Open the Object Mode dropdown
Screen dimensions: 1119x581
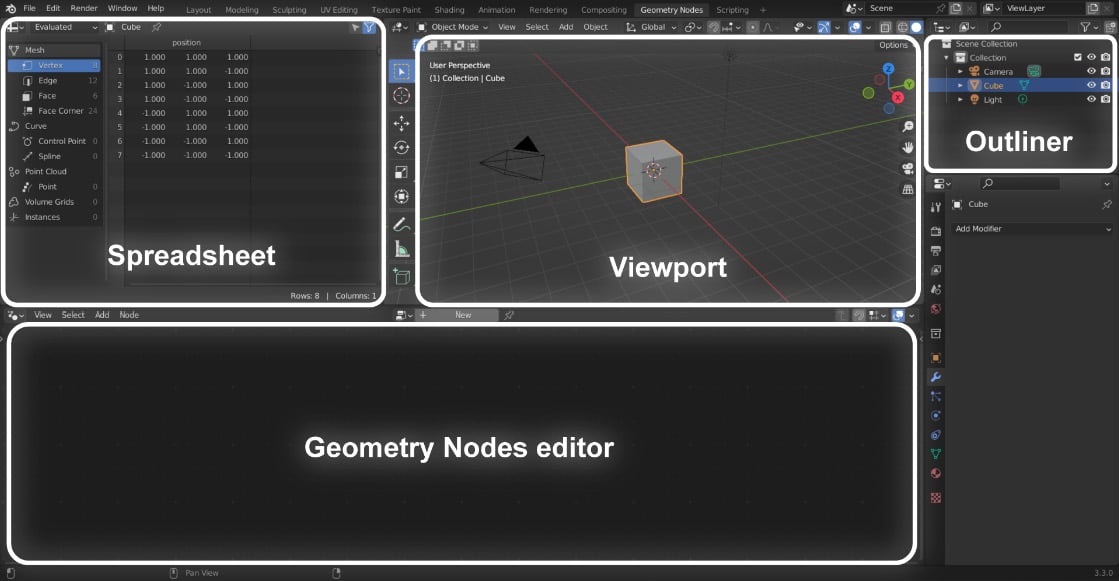pyautogui.click(x=452, y=27)
